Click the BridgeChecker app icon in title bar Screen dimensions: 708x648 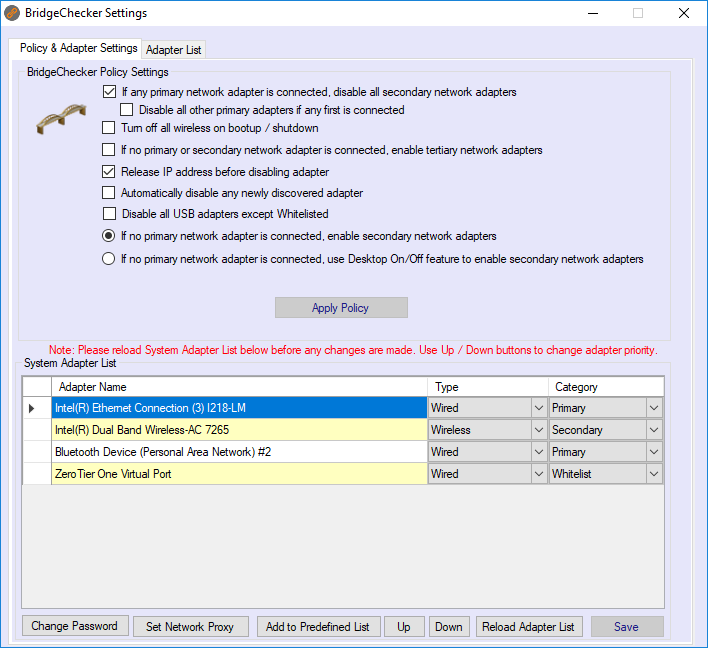(12, 14)
